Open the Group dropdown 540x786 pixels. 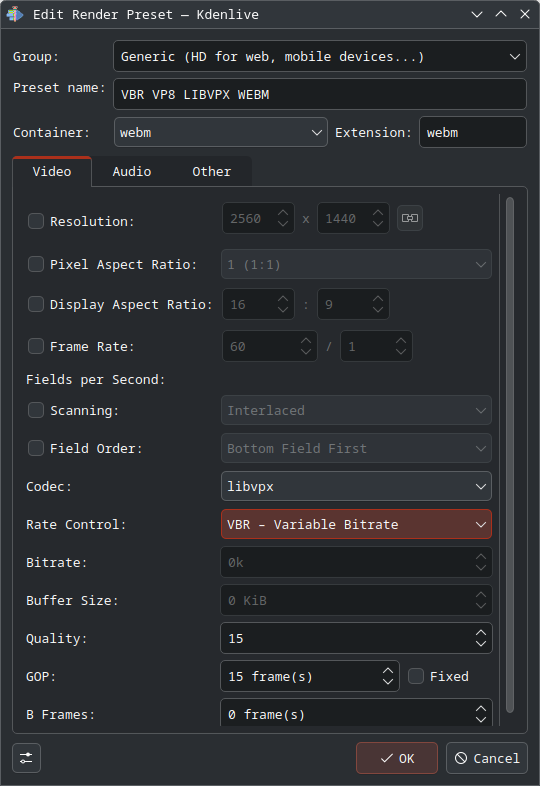(320, 56)
